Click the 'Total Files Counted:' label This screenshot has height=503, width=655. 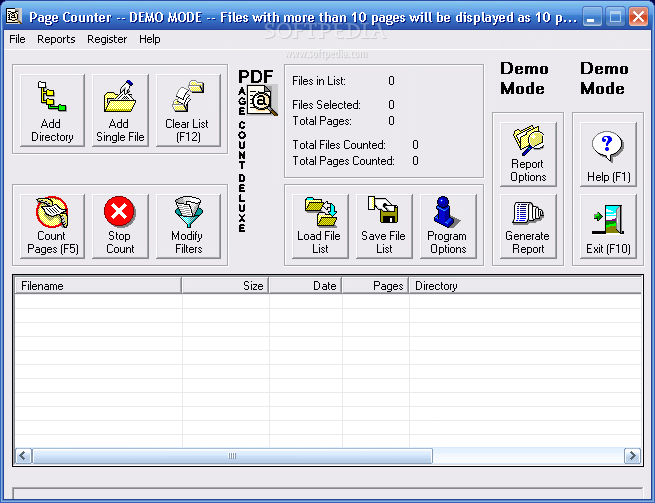coord(339,145)
